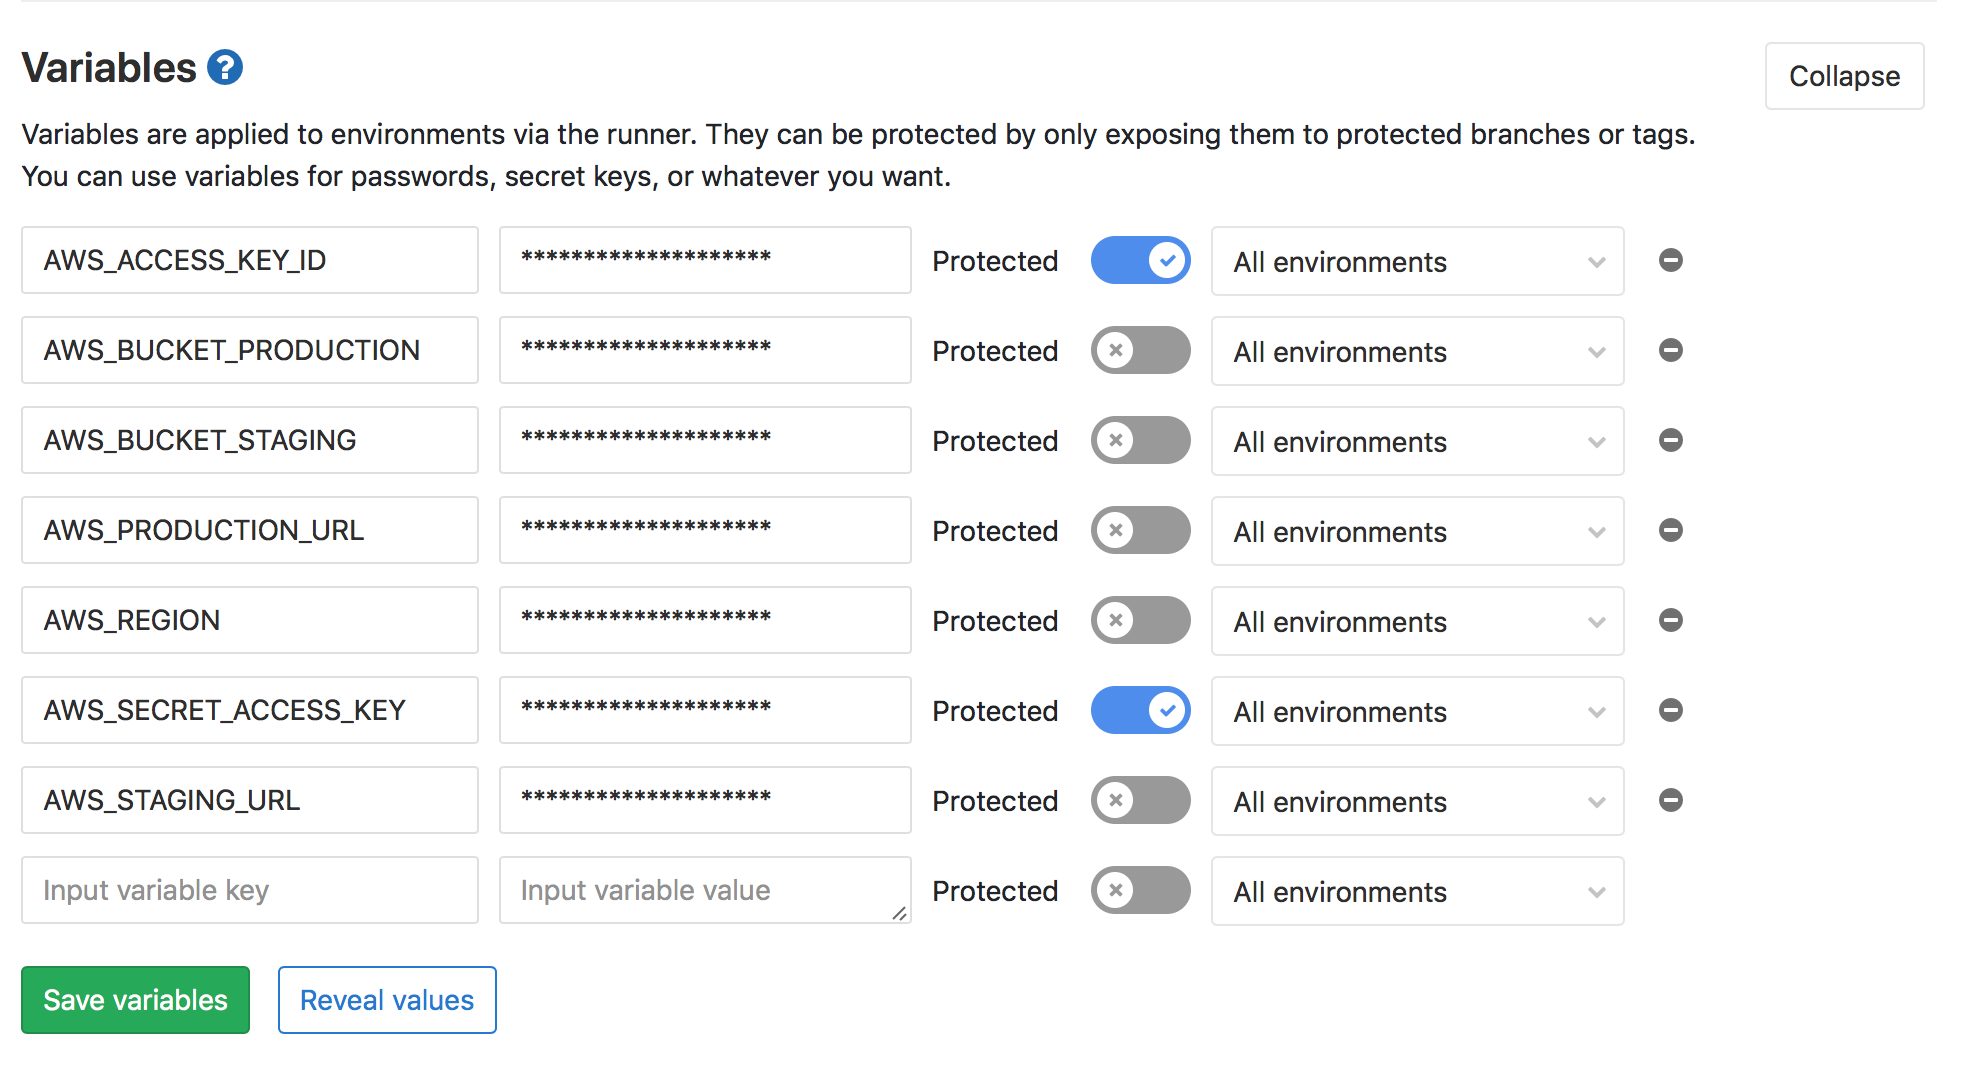Focus the Input variable key field
Image resolution: width=1966 pixels, height=1076 pixels.
[250, 890]
